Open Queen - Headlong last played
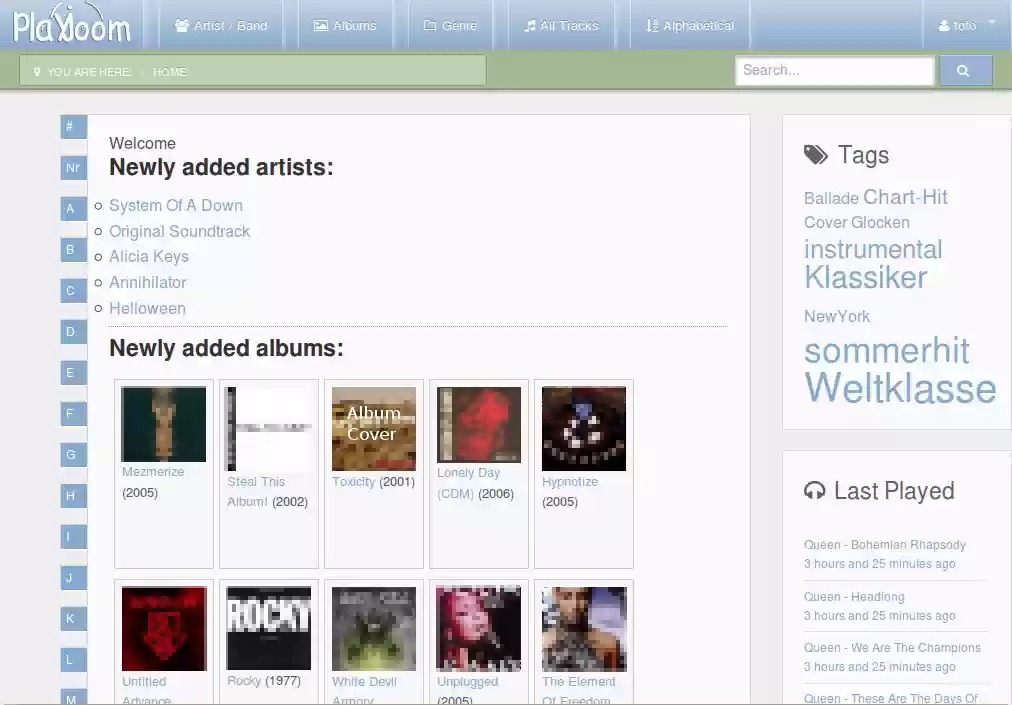Viewport: 1012px width, 705px height. pos(854,597)
